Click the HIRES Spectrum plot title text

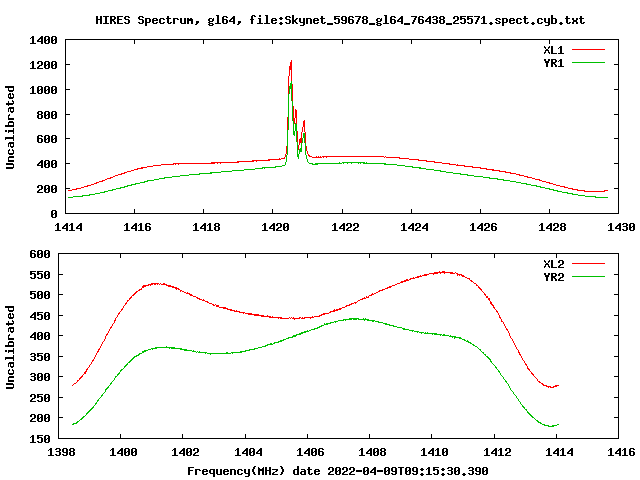click(x=340, y=20)
